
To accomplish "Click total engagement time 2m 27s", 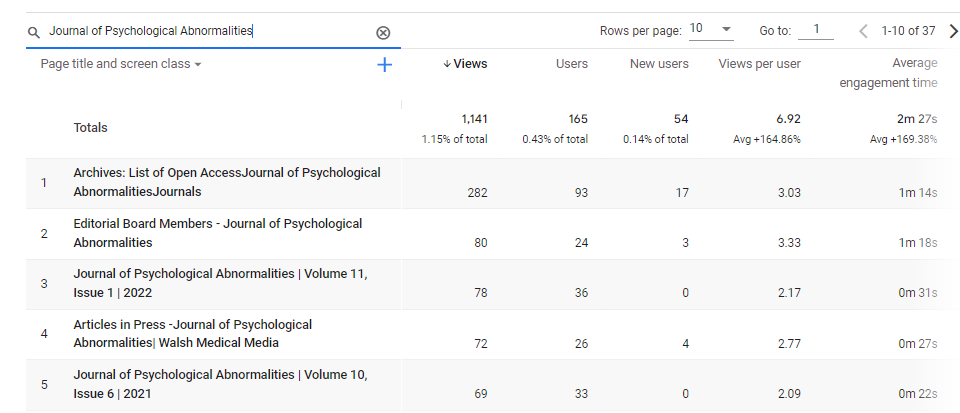I will [917, 119].
